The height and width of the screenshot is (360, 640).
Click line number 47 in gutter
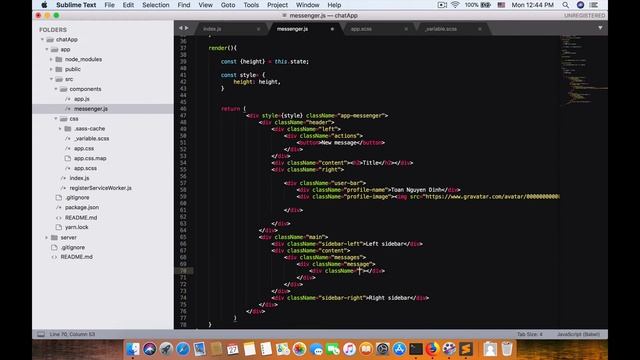183,116
